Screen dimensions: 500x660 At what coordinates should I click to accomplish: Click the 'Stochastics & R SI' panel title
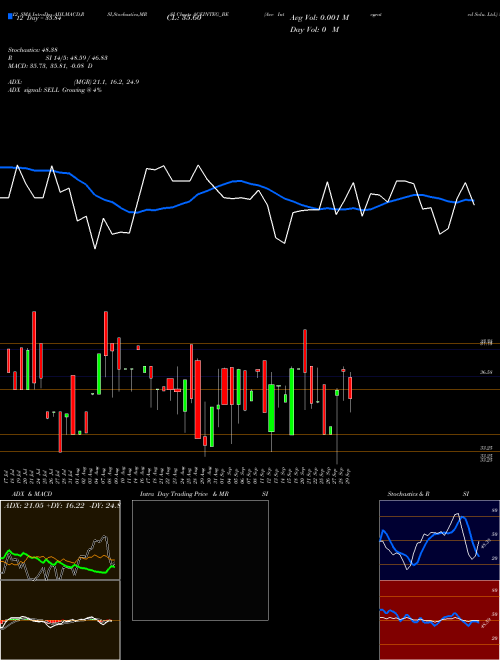tap(428, 494)
